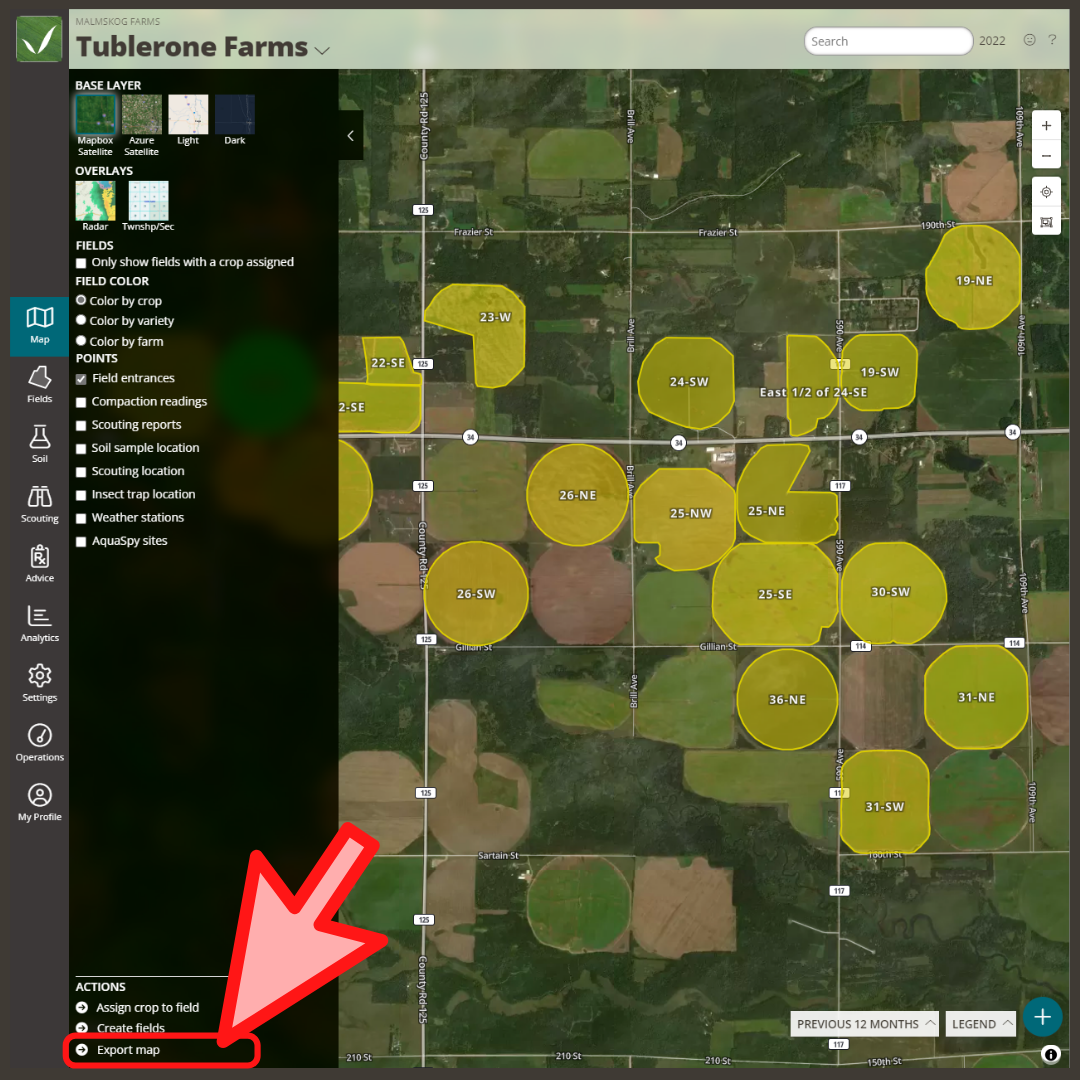The height and width of the screenshot is (1080, 1080).
Task: Open help question mark icon
Action: pyautogui.click(x=1052, y=40)
